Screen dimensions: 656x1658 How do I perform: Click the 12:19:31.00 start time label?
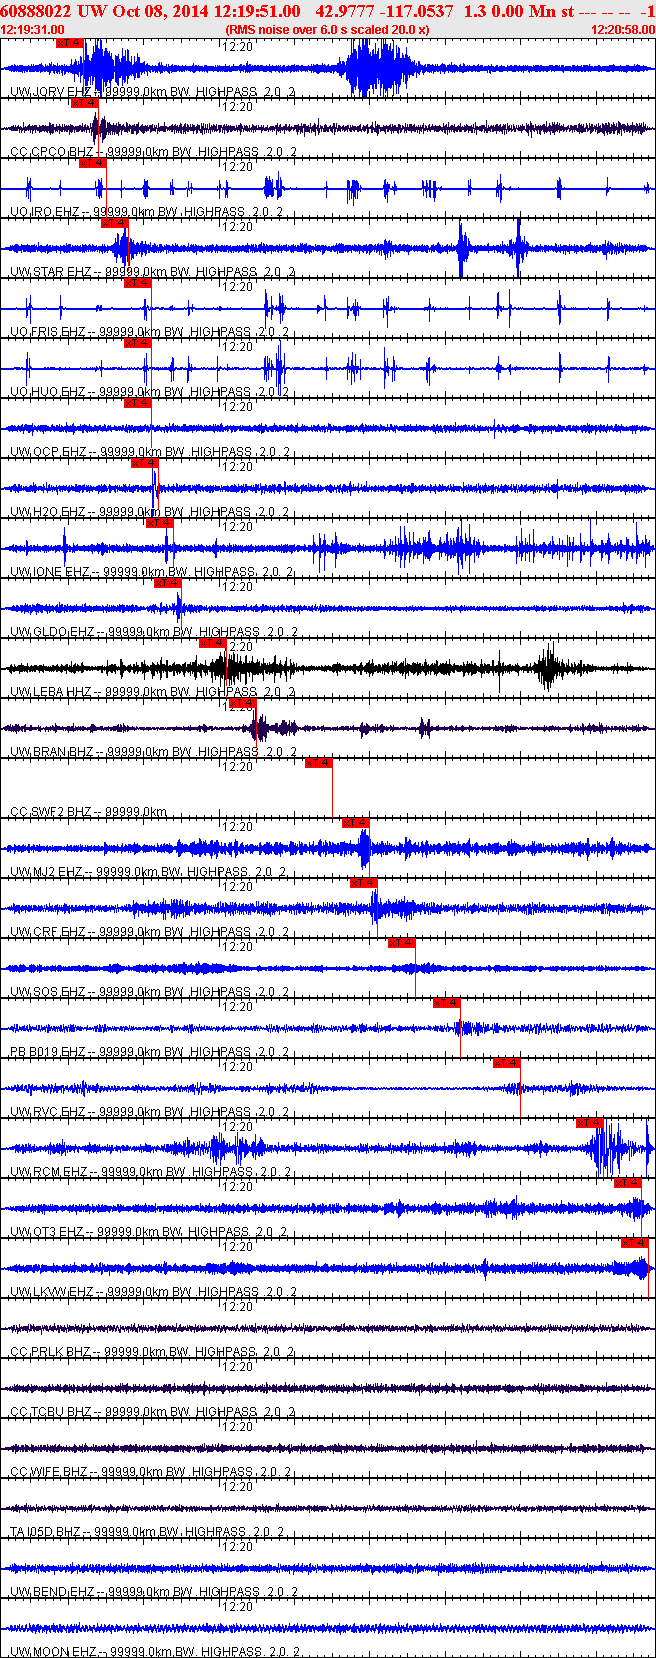(32, 30)
